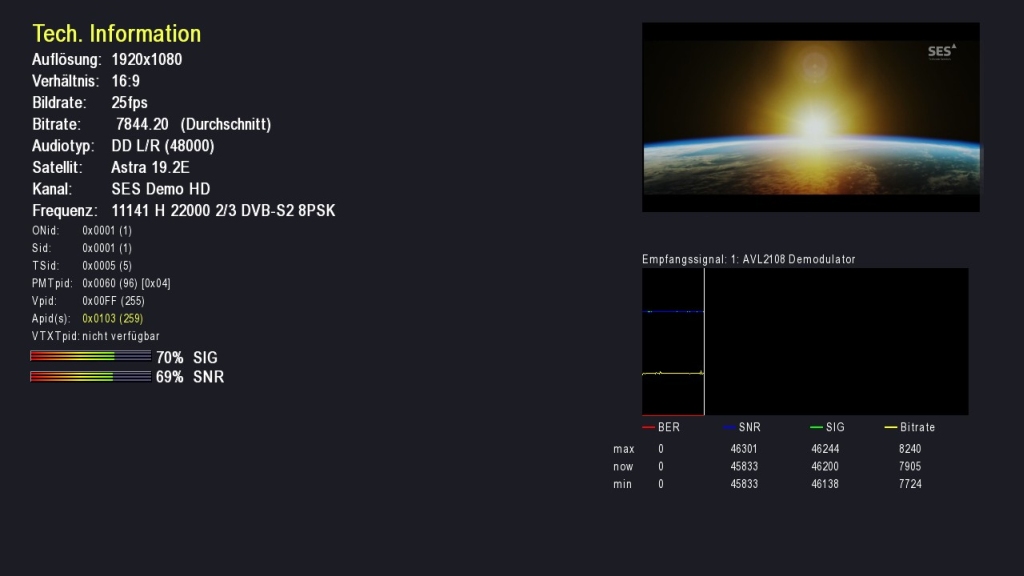The height and width of the screenshot is (576, 1024).
Task: Click the min row label
Action: click(x=622, y=485)
